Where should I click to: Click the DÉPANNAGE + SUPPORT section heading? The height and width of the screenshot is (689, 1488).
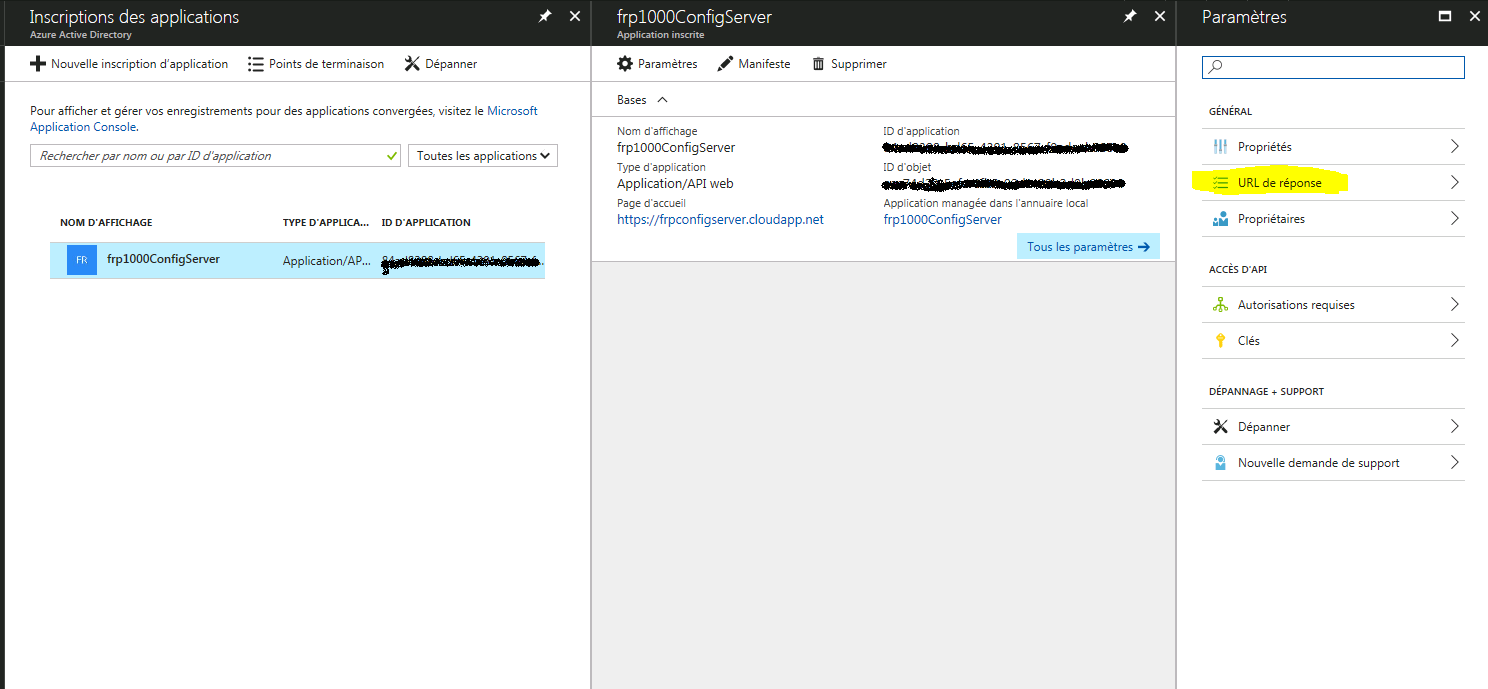tap(1266, 392)
